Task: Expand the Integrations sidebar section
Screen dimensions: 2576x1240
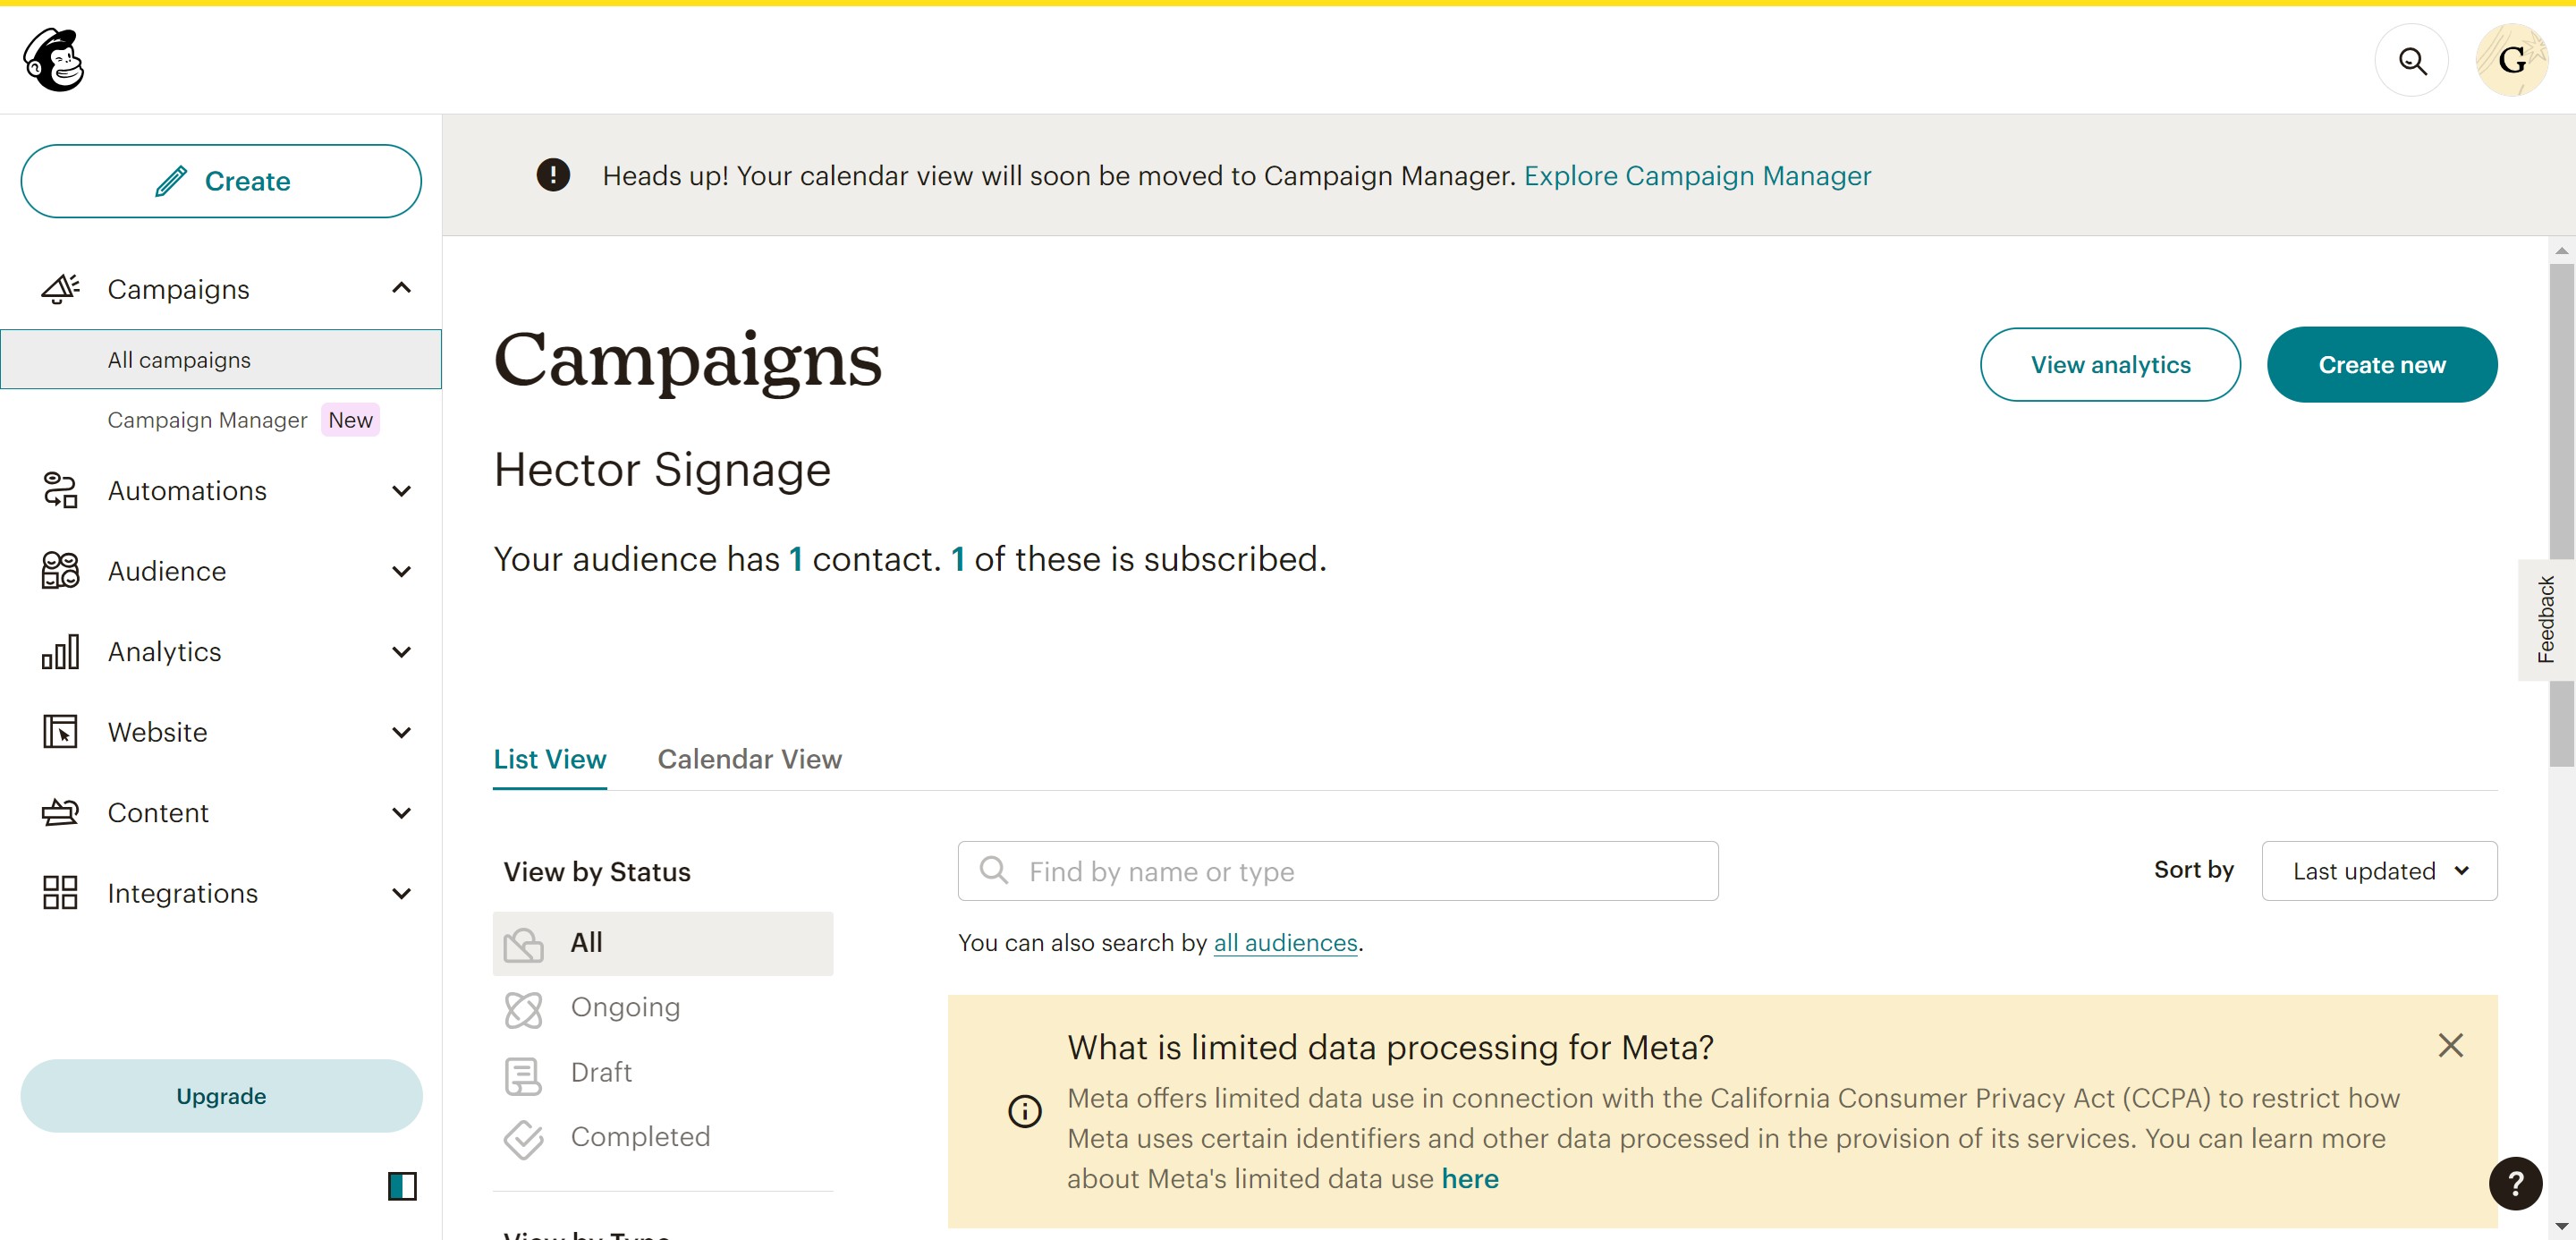Action: [401, 893]
